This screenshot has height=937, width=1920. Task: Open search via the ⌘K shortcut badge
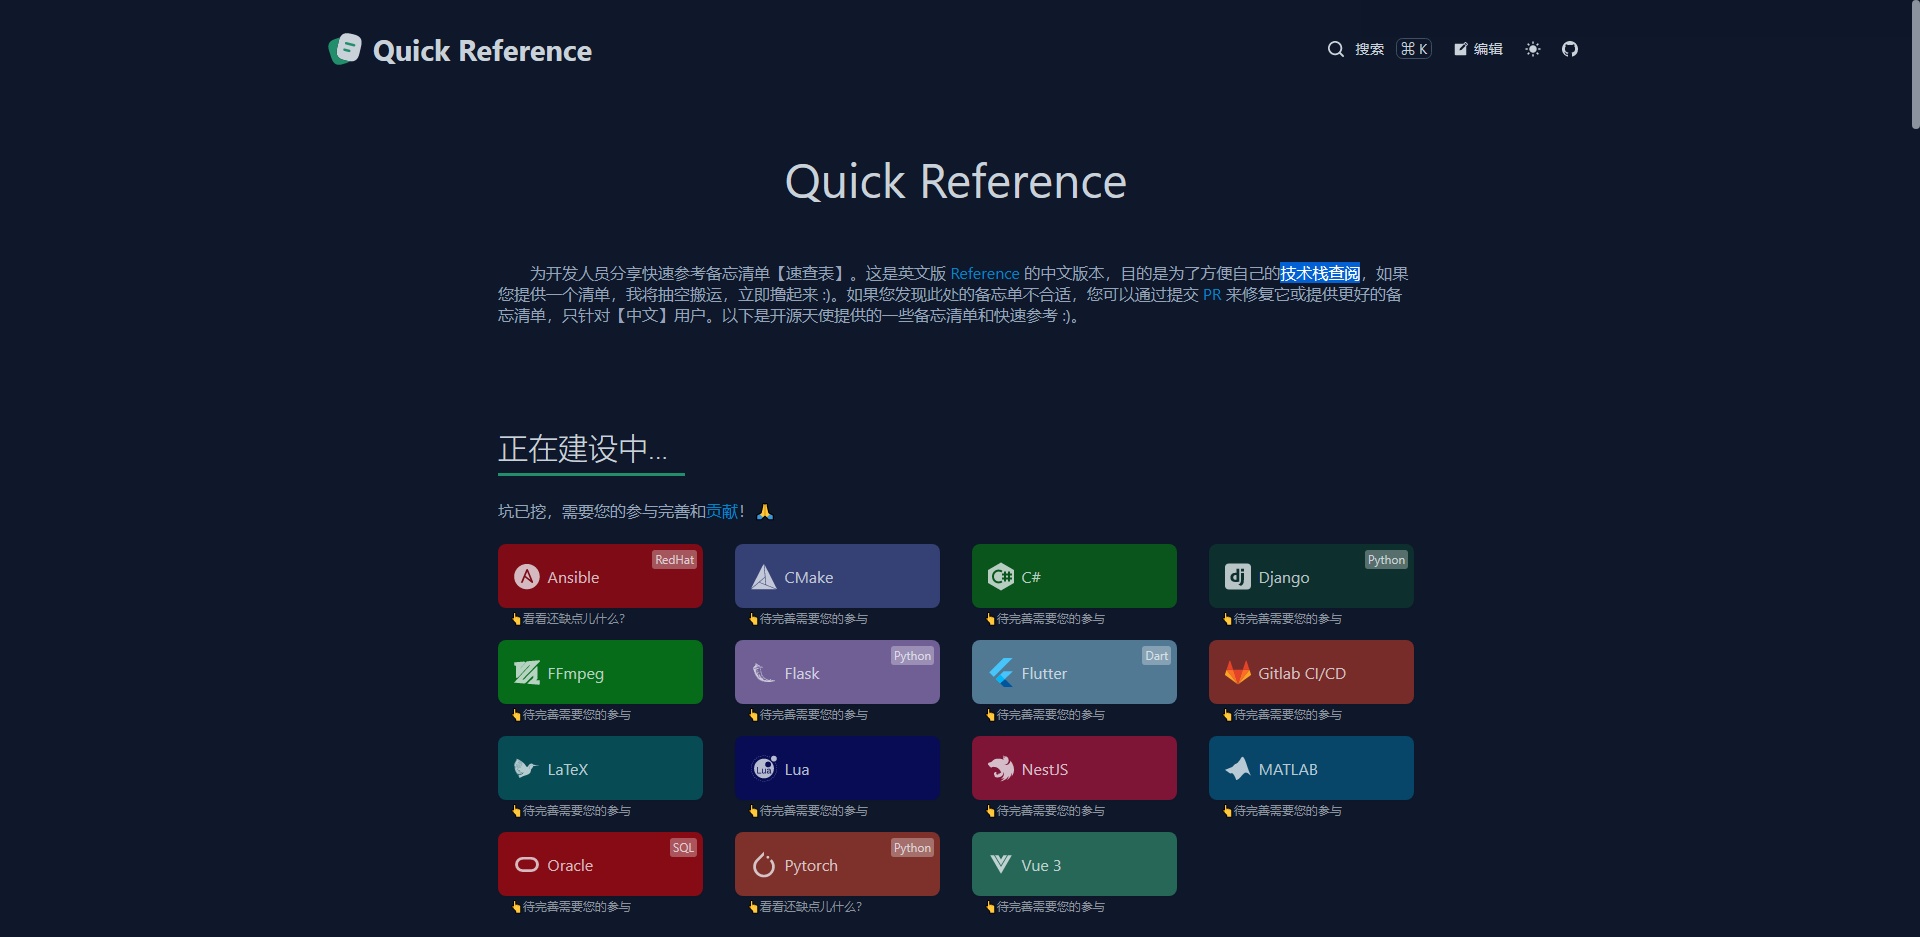(1414, 49)
